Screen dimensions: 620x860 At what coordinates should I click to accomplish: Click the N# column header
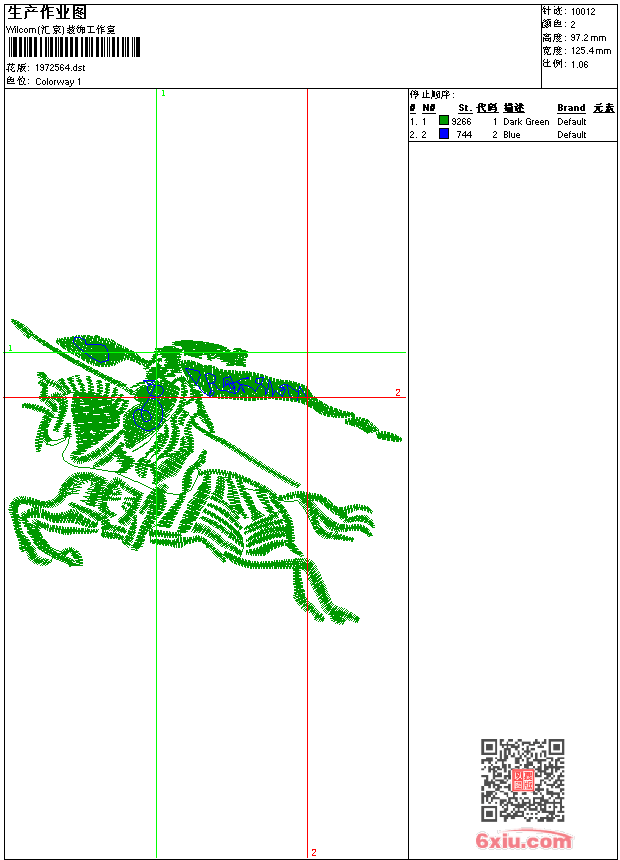429,108
